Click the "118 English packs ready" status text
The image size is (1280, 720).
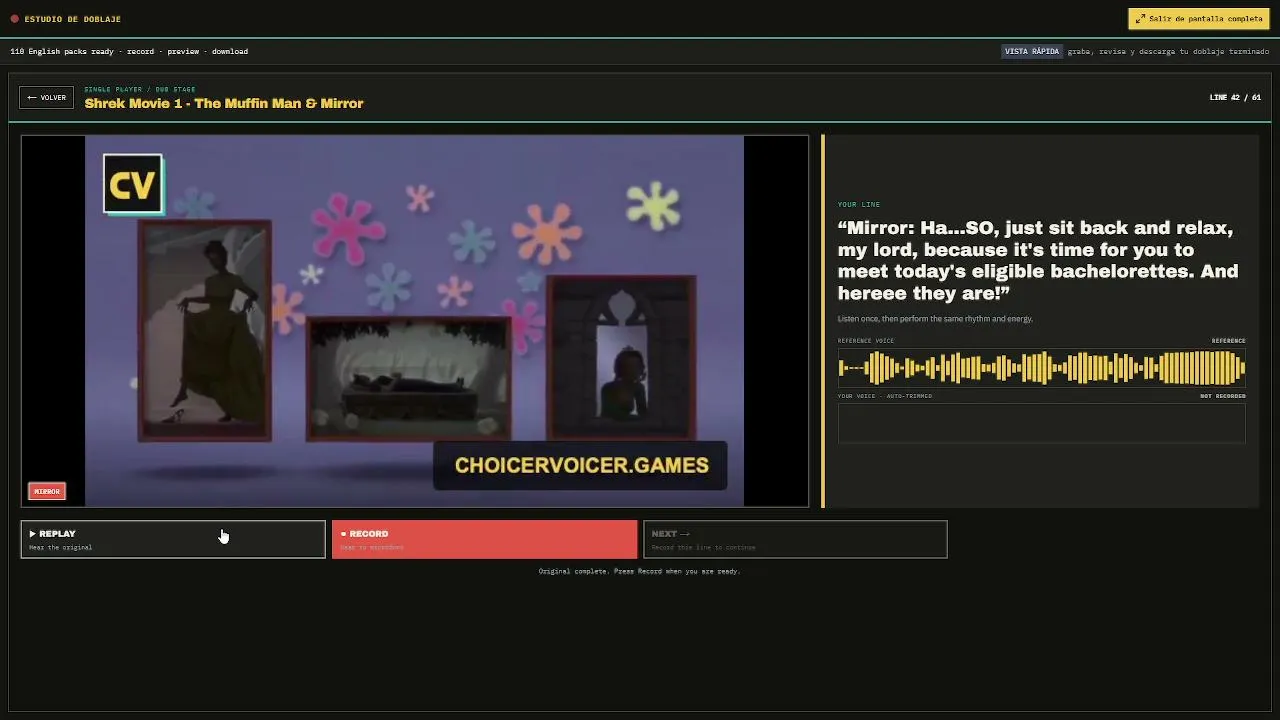[62, 51]
